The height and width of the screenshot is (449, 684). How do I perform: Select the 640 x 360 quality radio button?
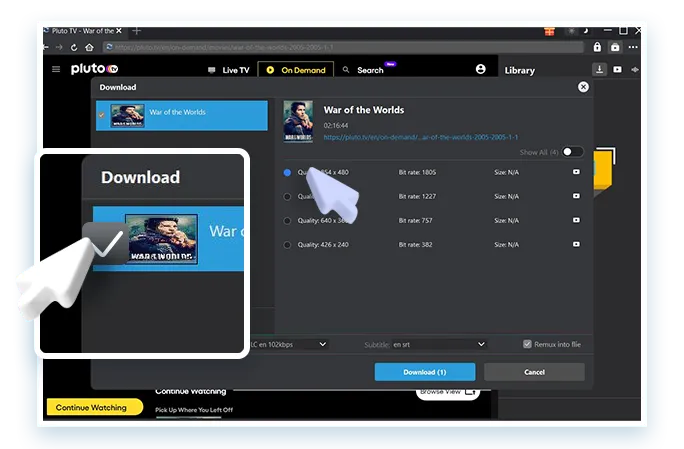[x=287, y=220]
